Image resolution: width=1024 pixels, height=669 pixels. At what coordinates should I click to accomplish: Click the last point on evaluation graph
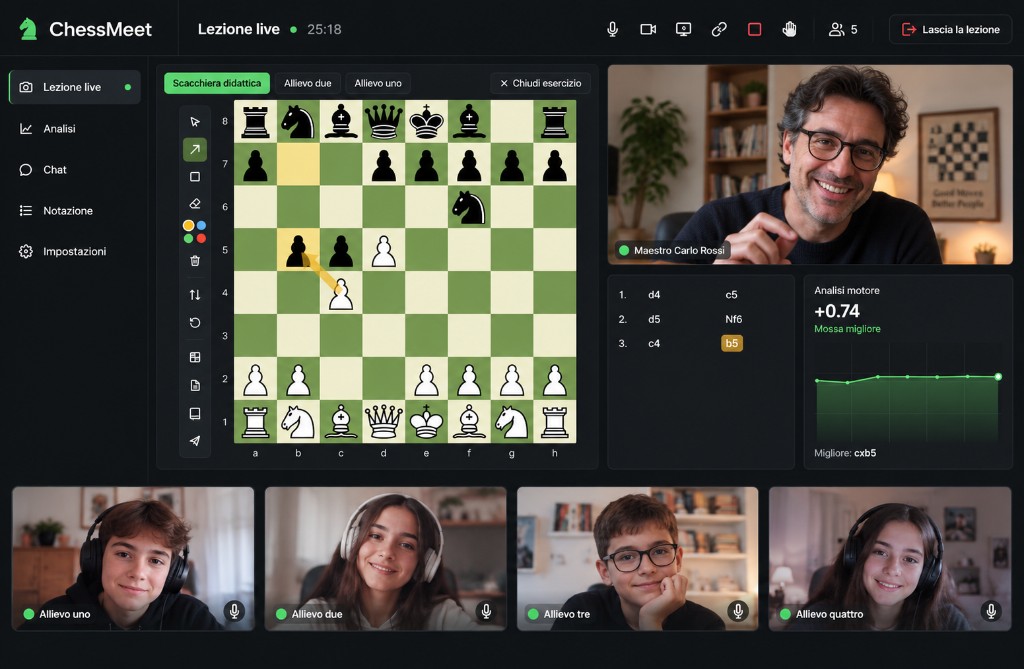[998, 377]
